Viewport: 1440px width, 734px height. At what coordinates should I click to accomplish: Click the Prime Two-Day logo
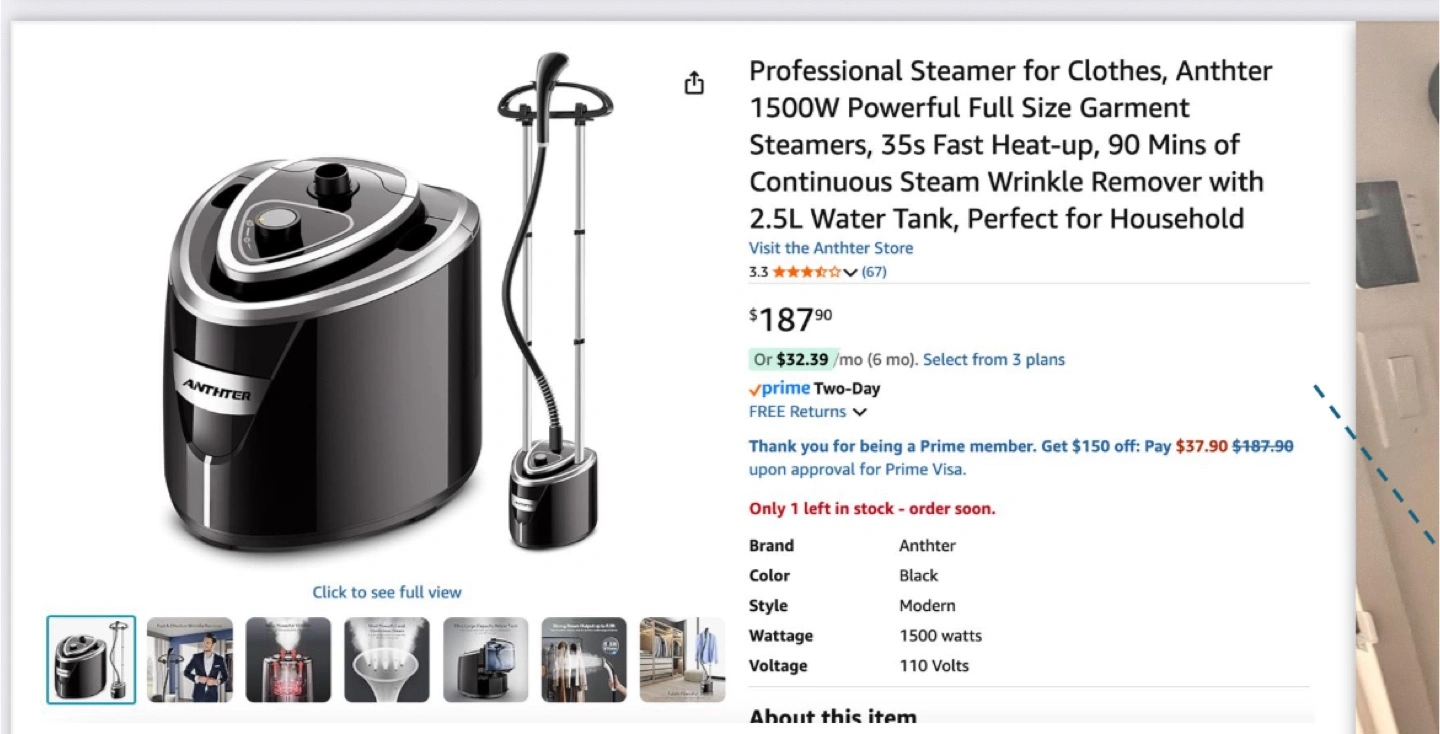coord(814,389)
